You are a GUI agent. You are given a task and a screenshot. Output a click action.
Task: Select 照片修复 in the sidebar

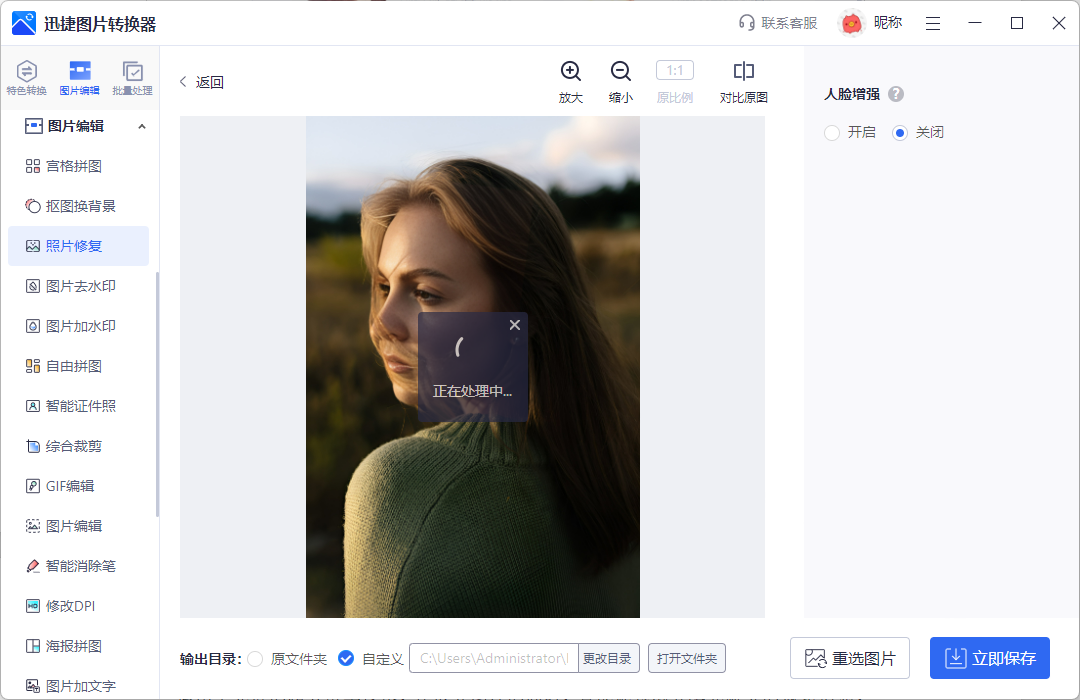[x=79, y=246]
